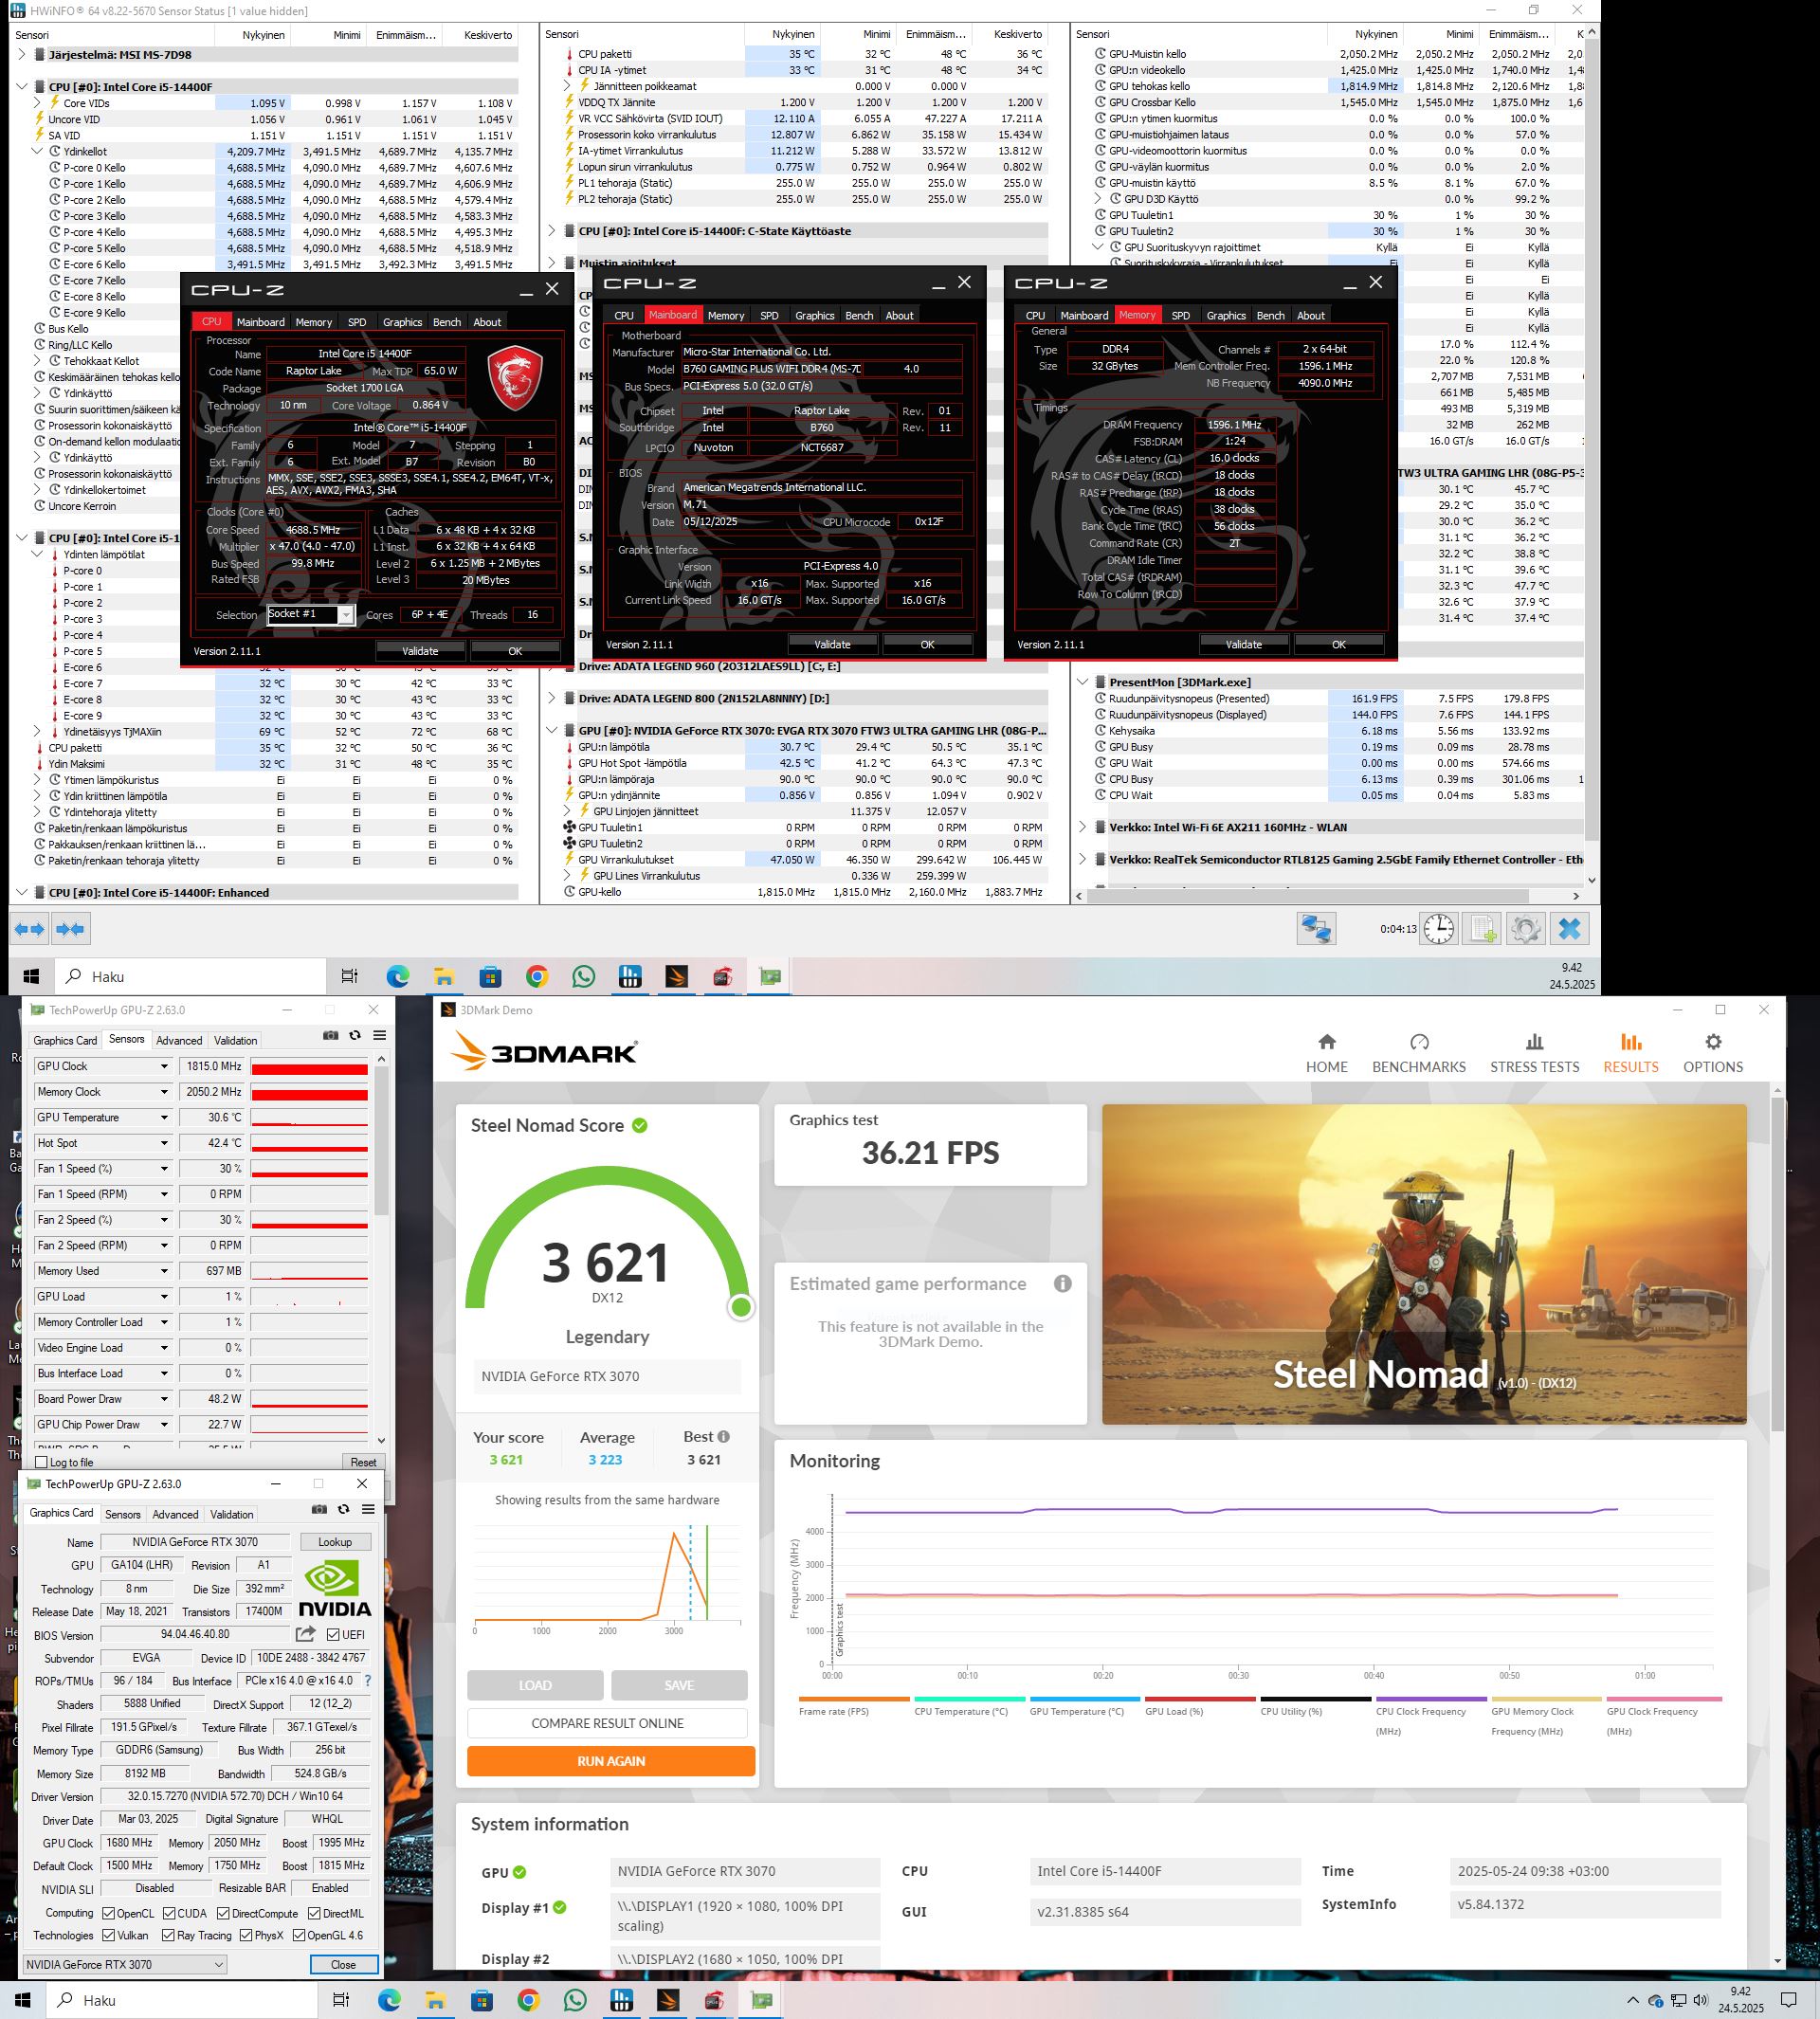Click camera icon in GPU-Z Graphics Card window
This screenshot has height=2019, width=1820.
pyautogui.click(x=319, y=1509)
